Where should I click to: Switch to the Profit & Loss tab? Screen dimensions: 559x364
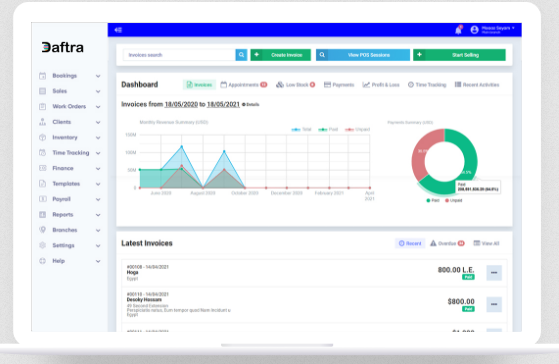pos(381,85)
